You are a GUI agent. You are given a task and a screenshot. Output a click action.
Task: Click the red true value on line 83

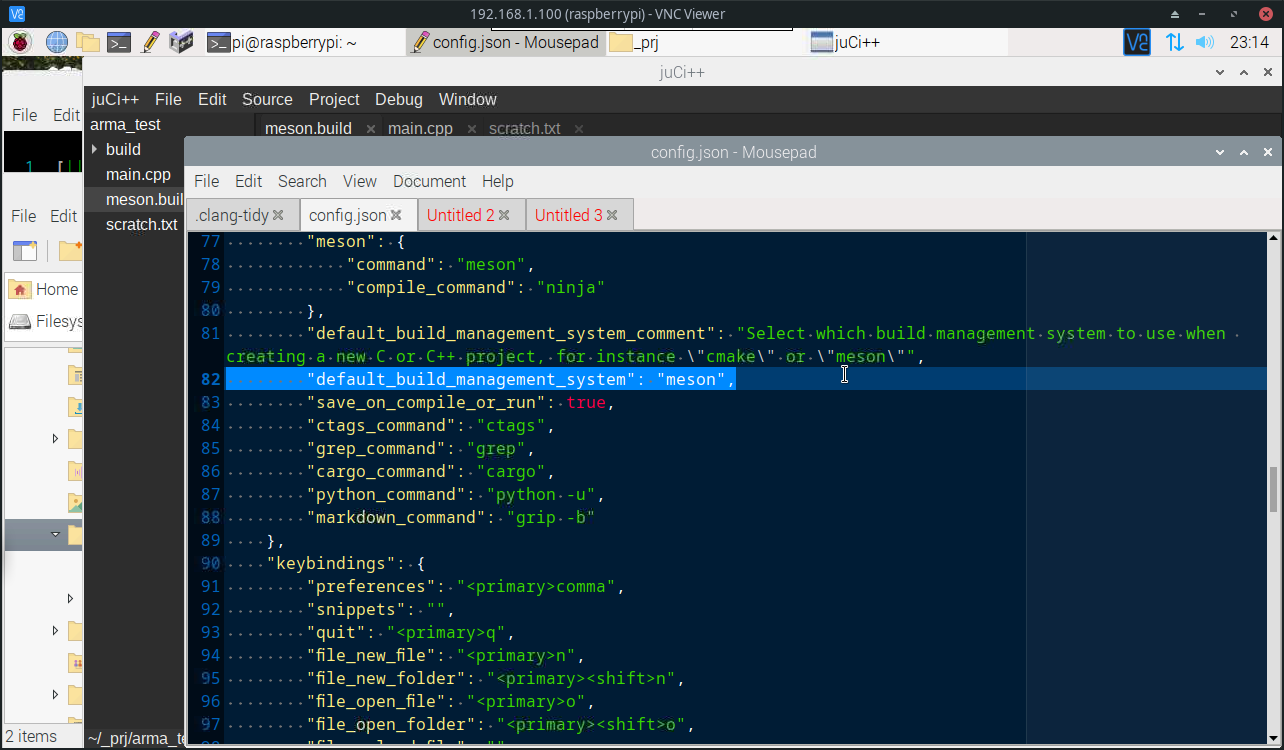pyautogui.click(x=587, y=402)
